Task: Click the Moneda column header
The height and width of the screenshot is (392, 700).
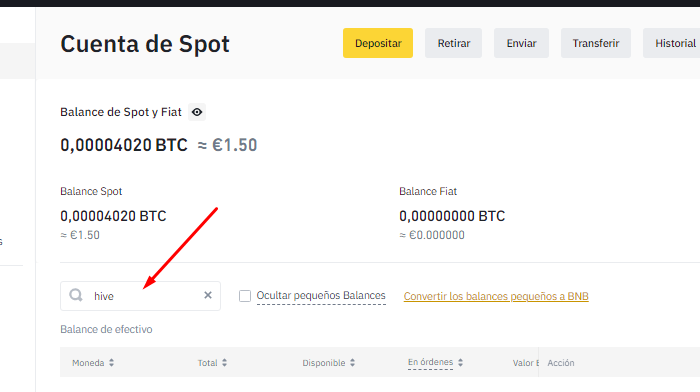Action: 88,363
